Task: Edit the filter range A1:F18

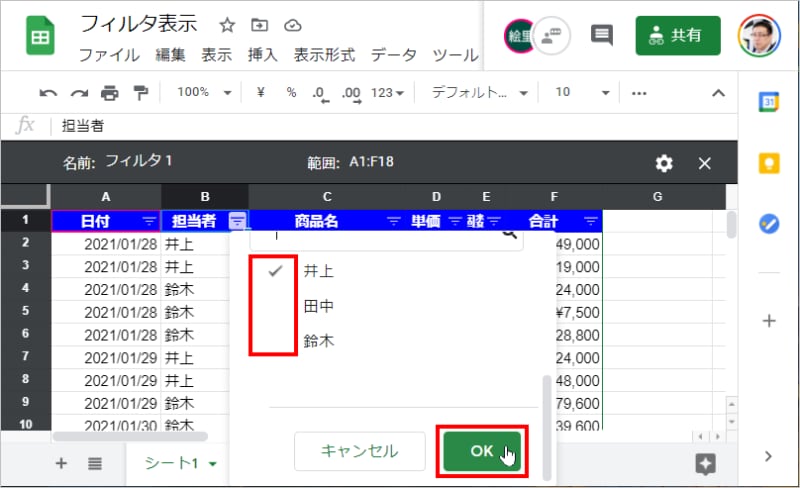Action: pos(371,162)
